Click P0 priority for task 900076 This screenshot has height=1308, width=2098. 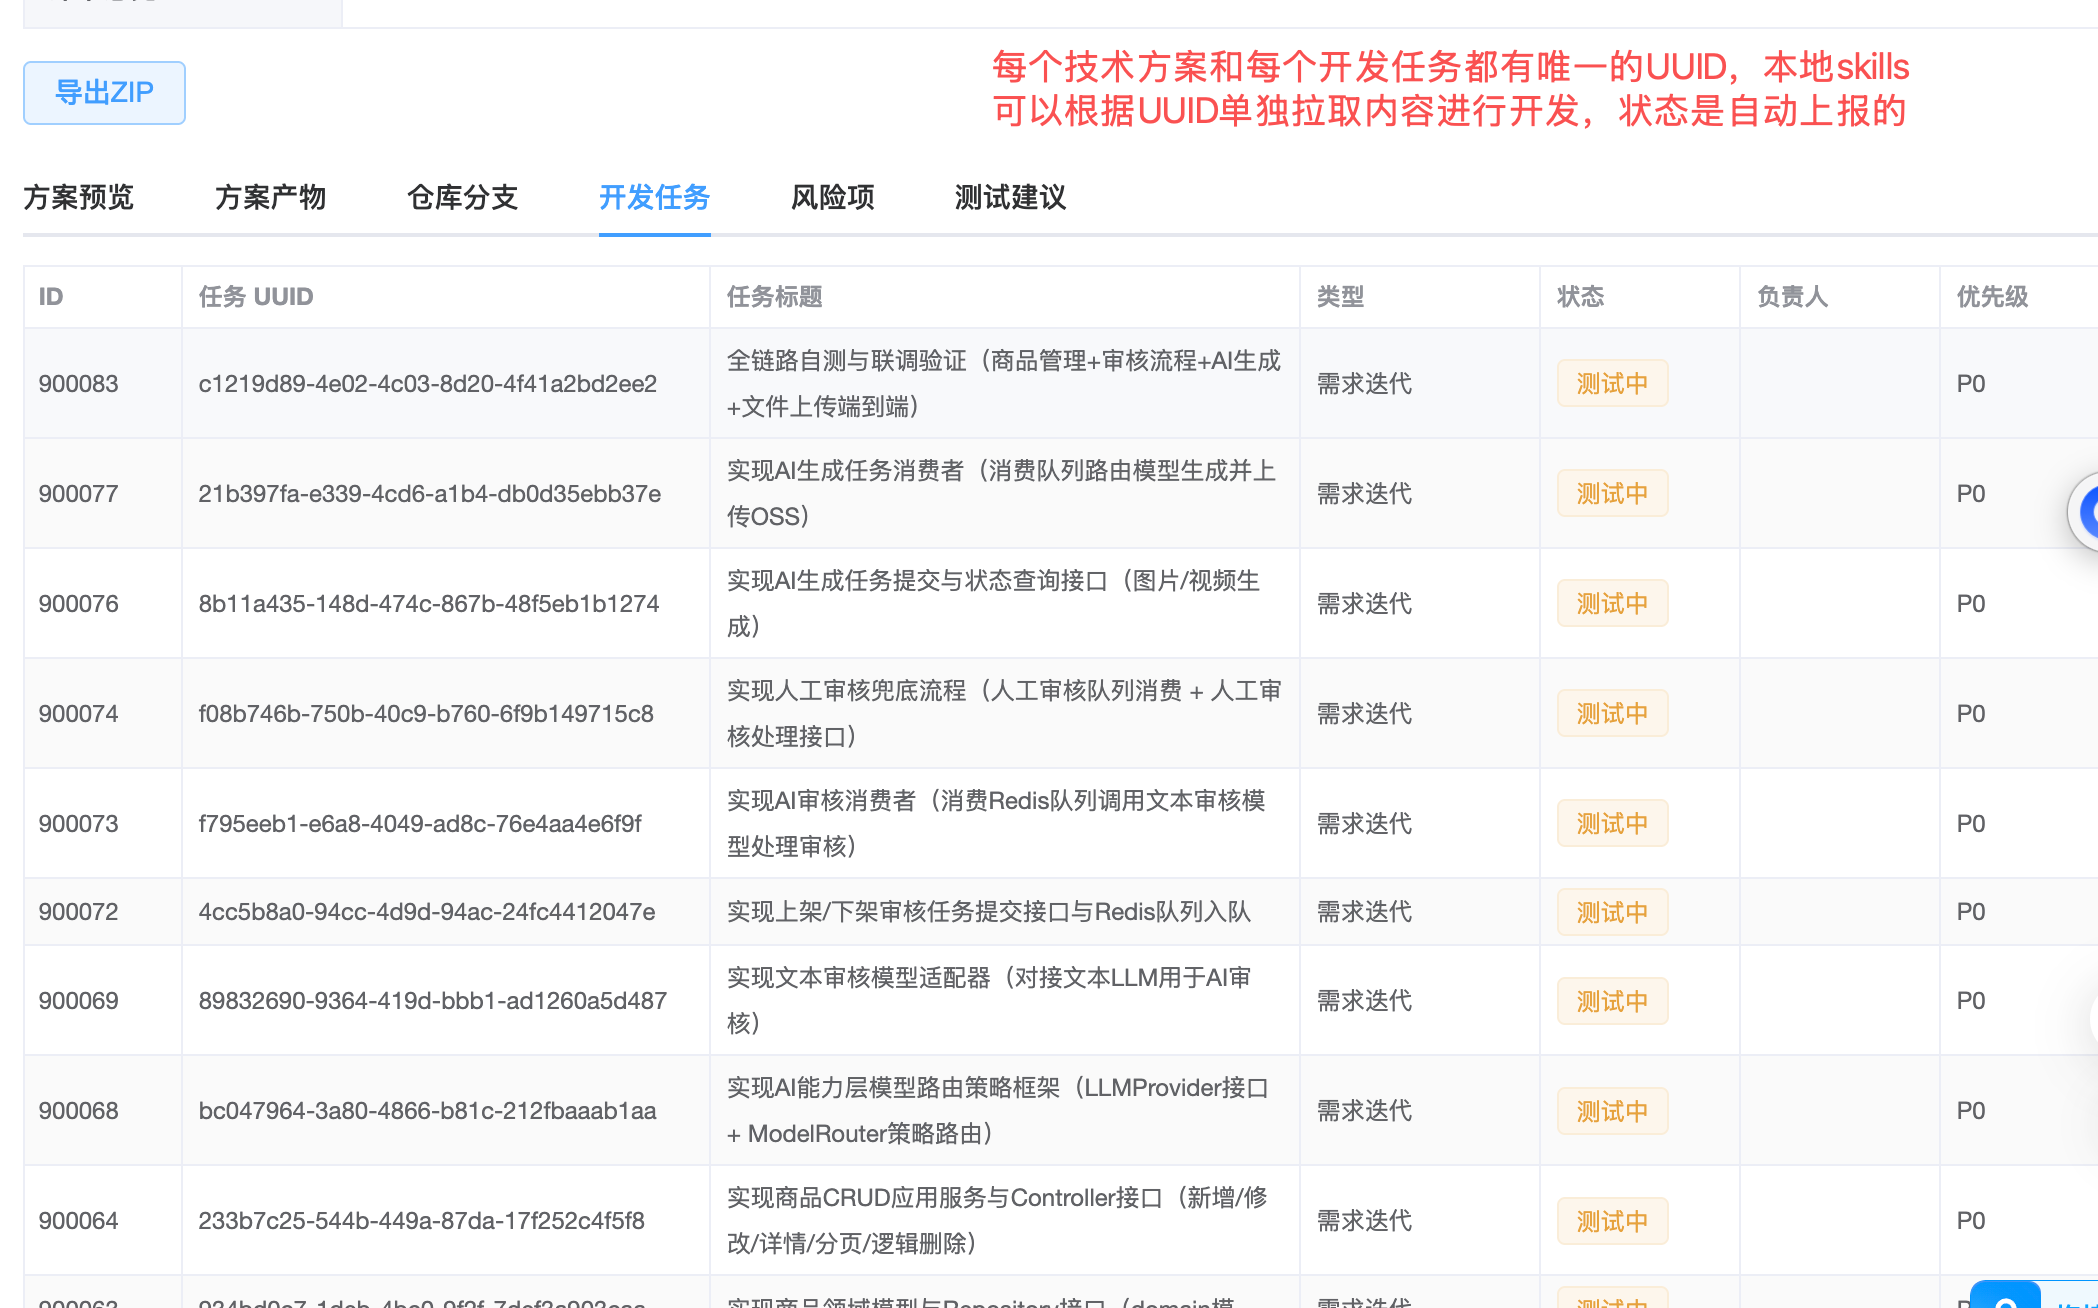(1971, 604)
